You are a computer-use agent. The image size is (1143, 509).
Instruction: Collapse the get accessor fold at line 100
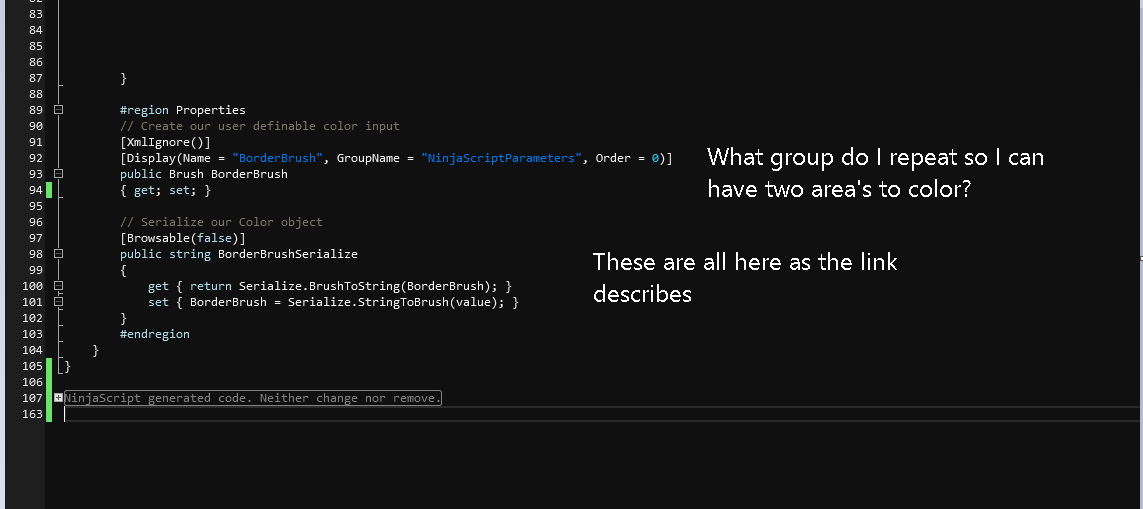[x=59, y=286]
